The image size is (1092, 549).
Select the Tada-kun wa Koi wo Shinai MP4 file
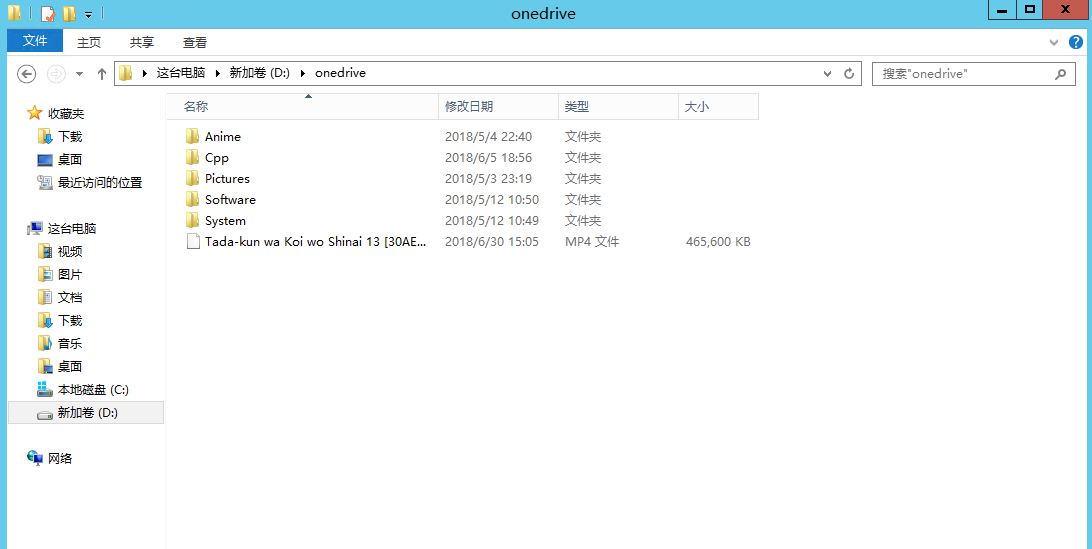click(x=315, y=242)
